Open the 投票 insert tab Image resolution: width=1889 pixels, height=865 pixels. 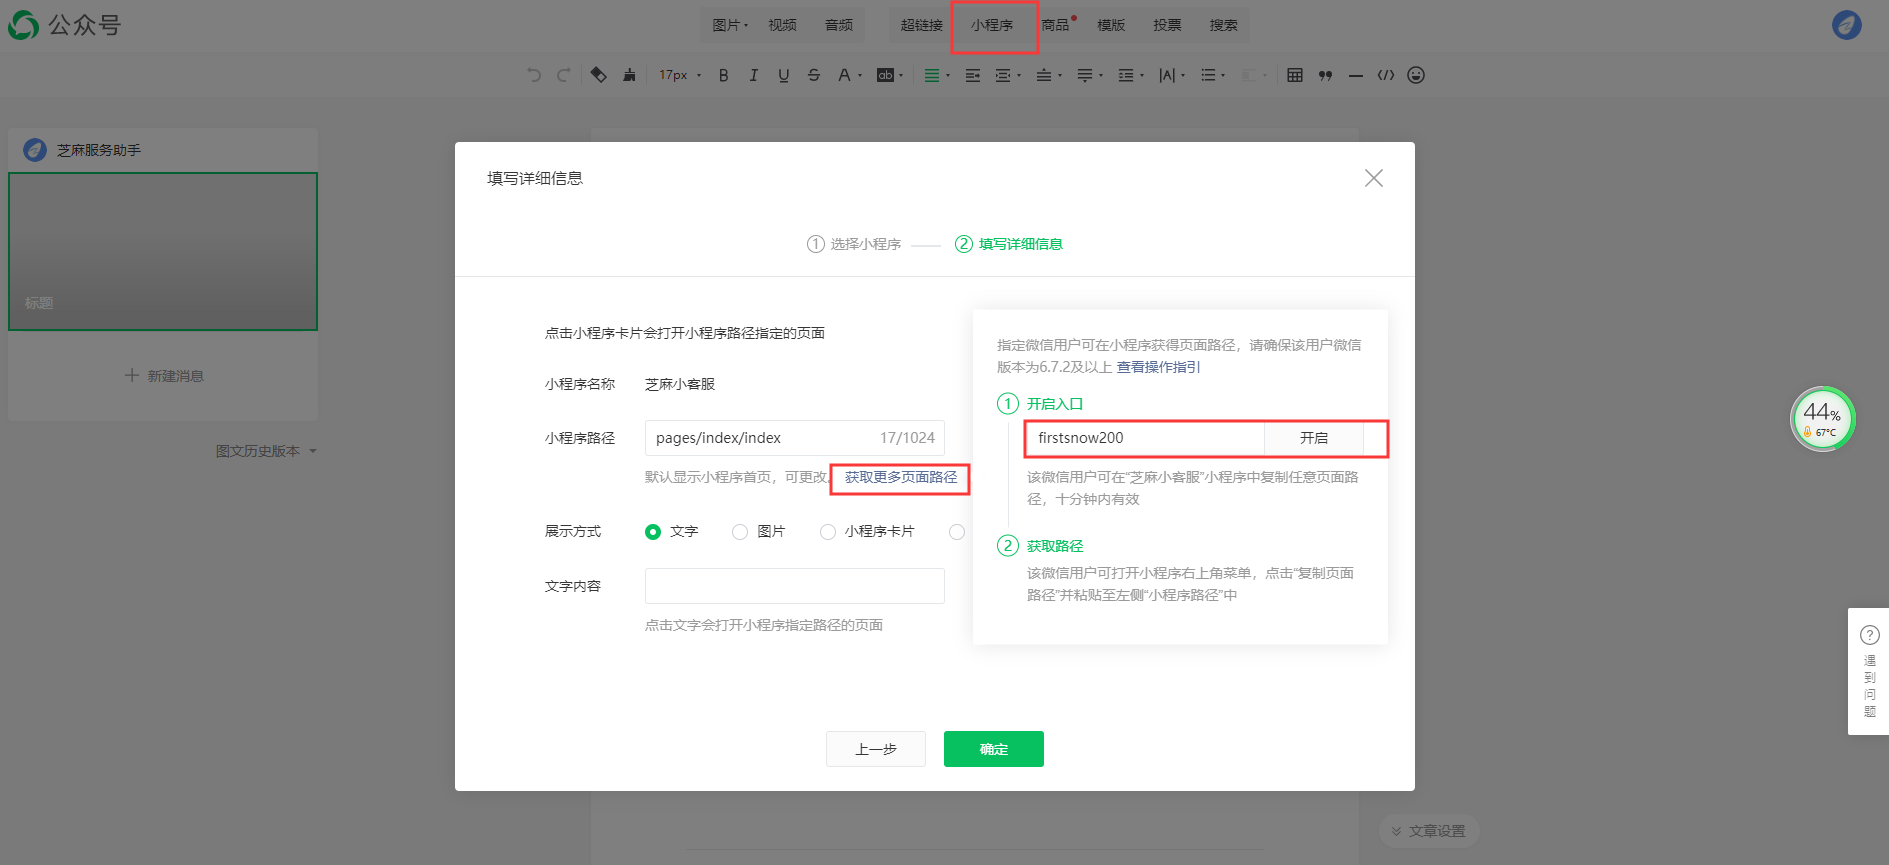point(1167,25)
